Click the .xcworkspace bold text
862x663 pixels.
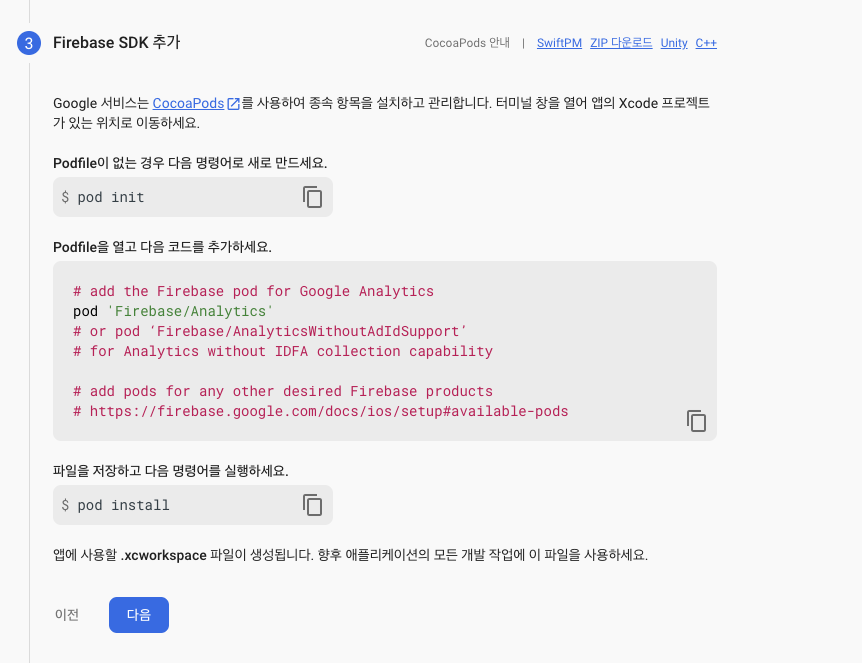point(164,555)
